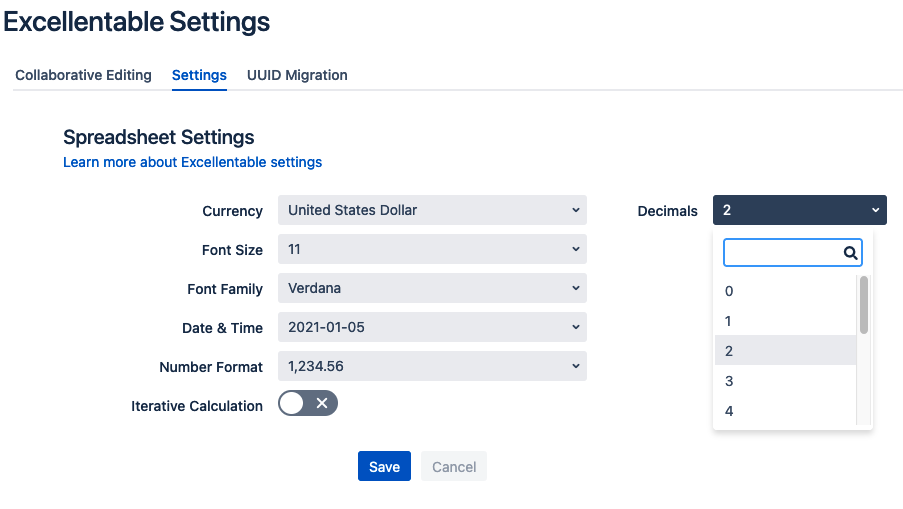The height and width of the screenshot is (509, 903).
Task: Focus the Decimals search input field
Action: click(792, 253)
